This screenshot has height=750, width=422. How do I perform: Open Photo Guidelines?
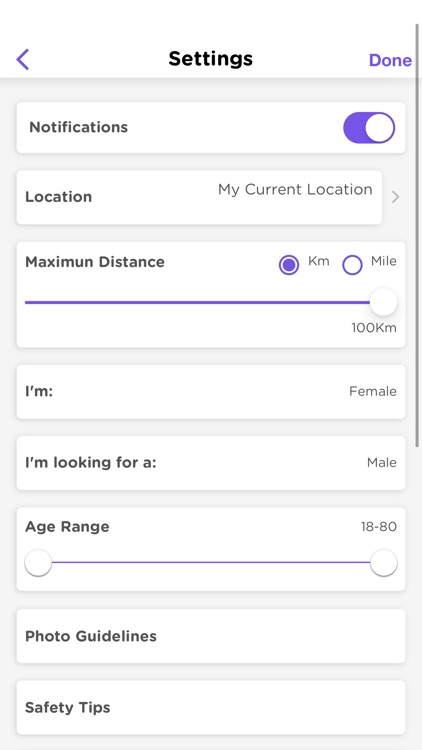tap(211, 636)
